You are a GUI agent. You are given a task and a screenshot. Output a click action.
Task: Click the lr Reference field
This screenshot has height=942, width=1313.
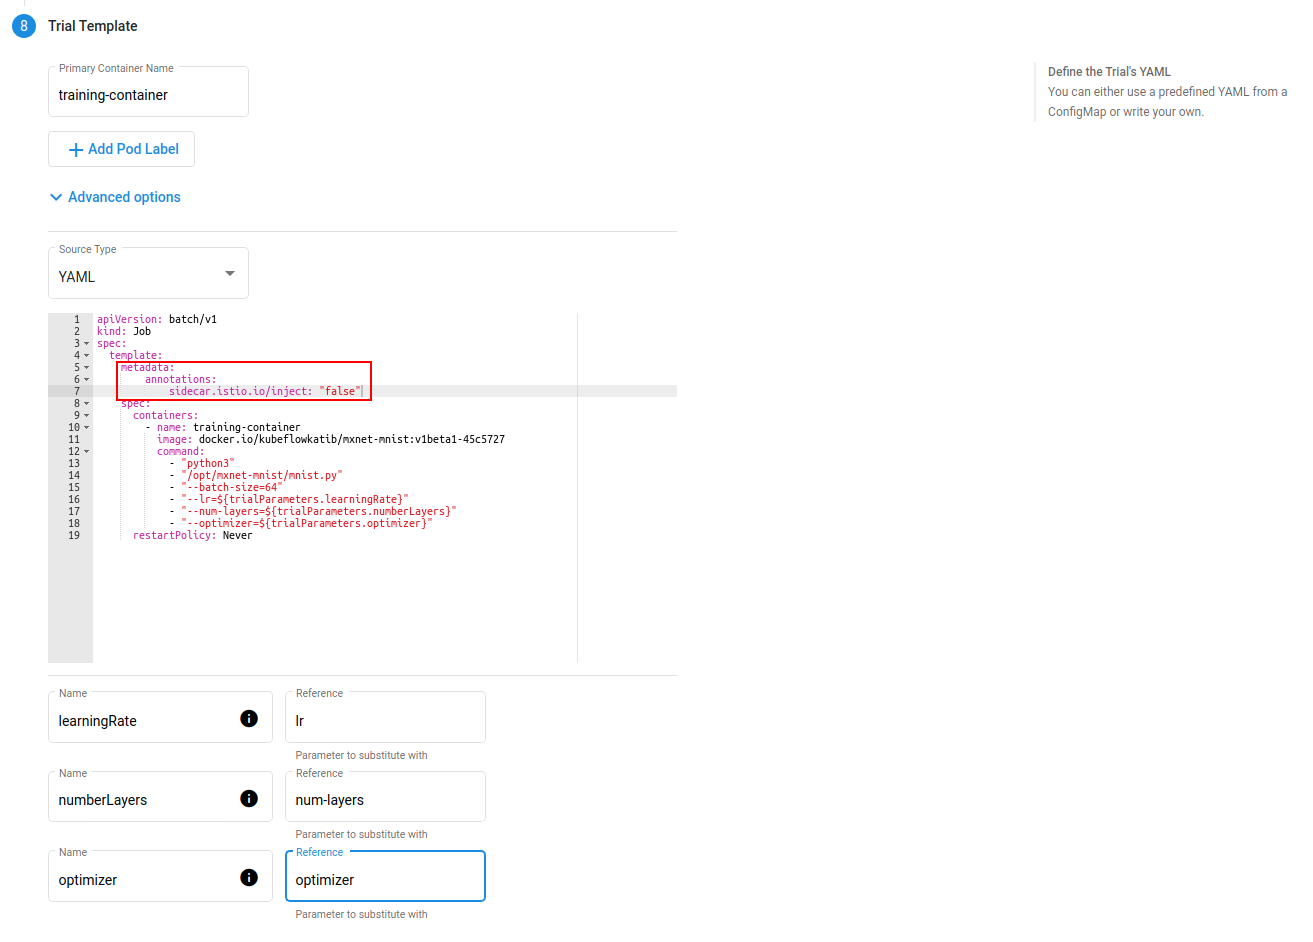tap(385, 717)
